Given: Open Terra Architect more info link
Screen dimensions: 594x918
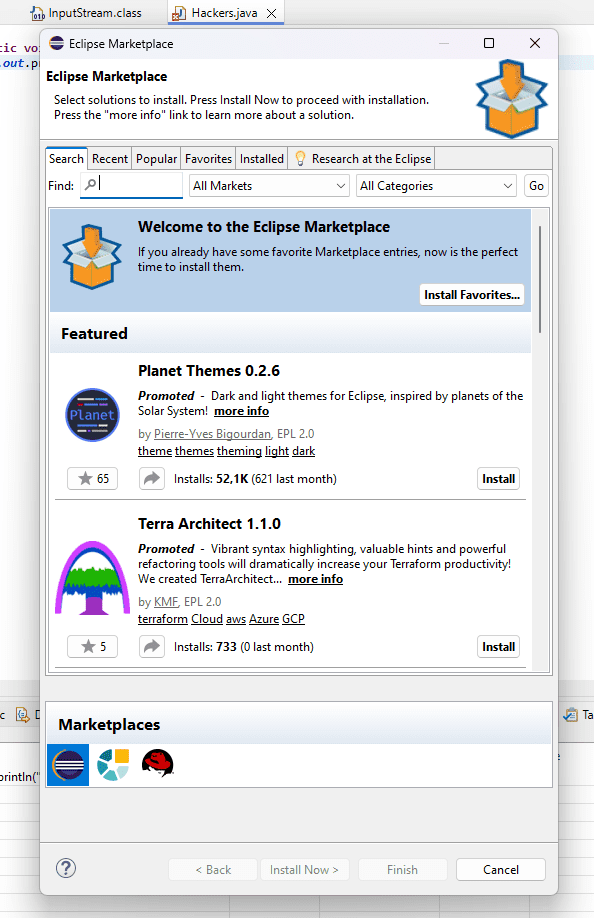Looking at the screenshot, I should pos(315,579).
